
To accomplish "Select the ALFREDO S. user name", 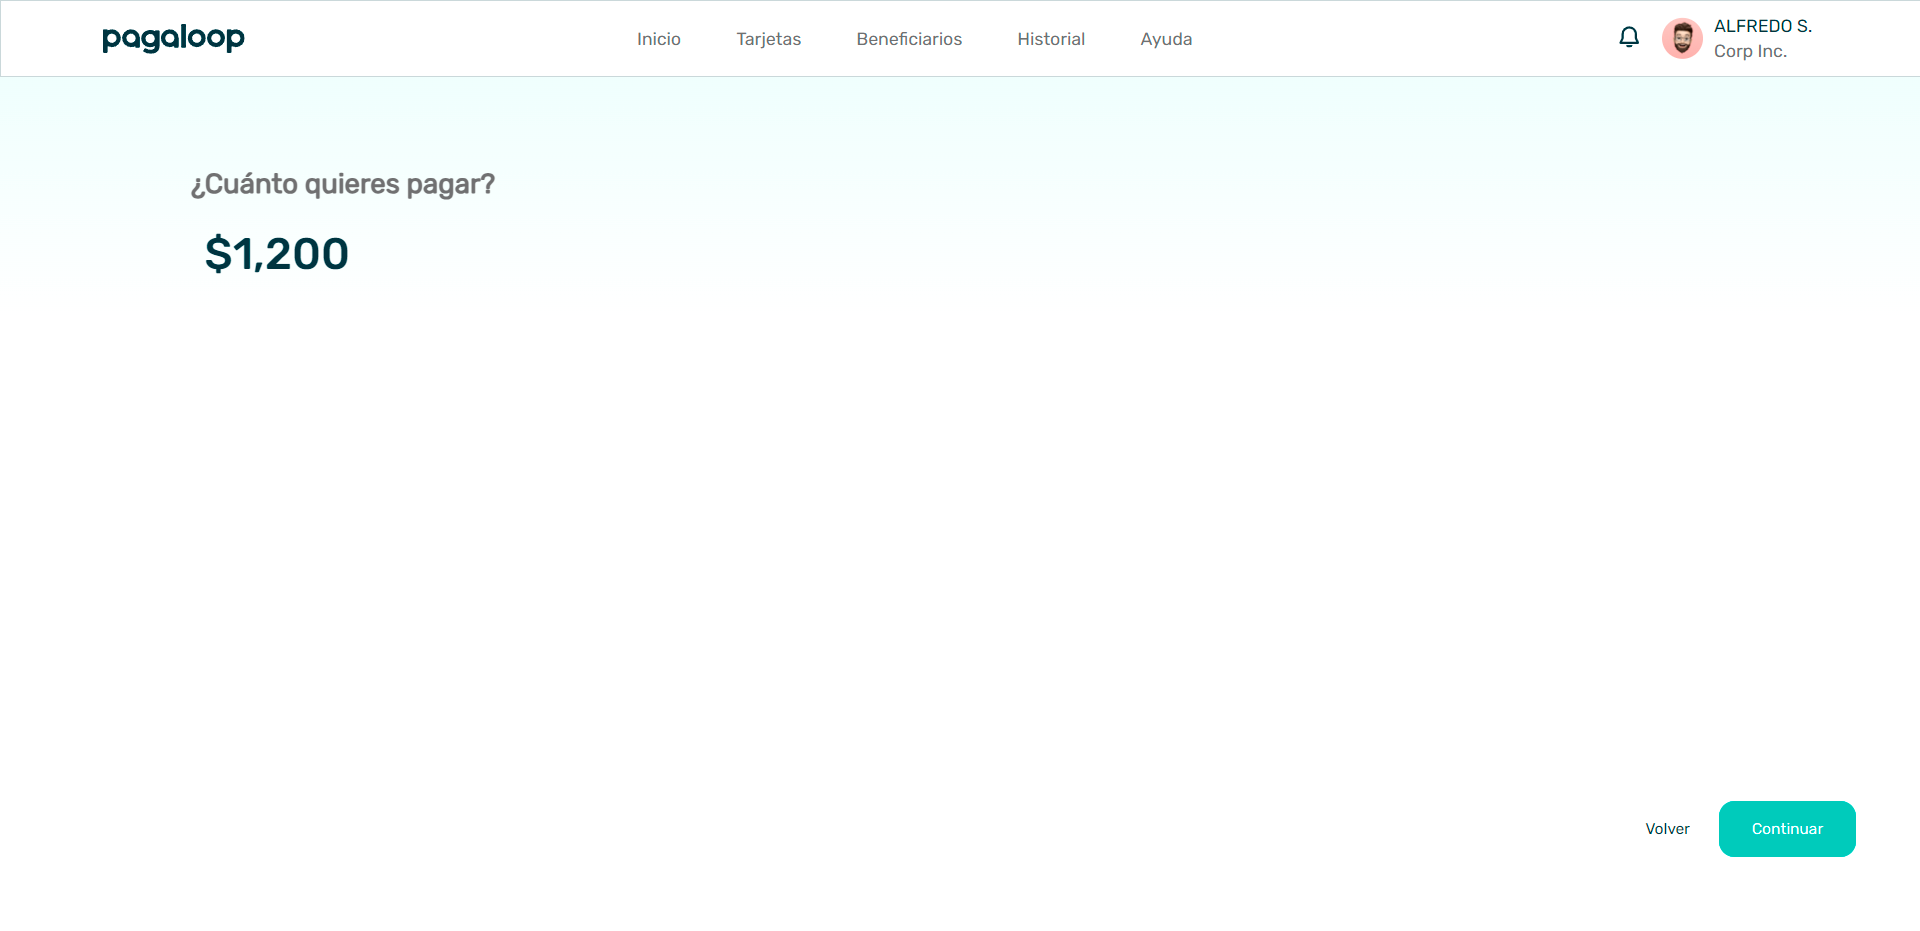I will tap(1762, 26).
